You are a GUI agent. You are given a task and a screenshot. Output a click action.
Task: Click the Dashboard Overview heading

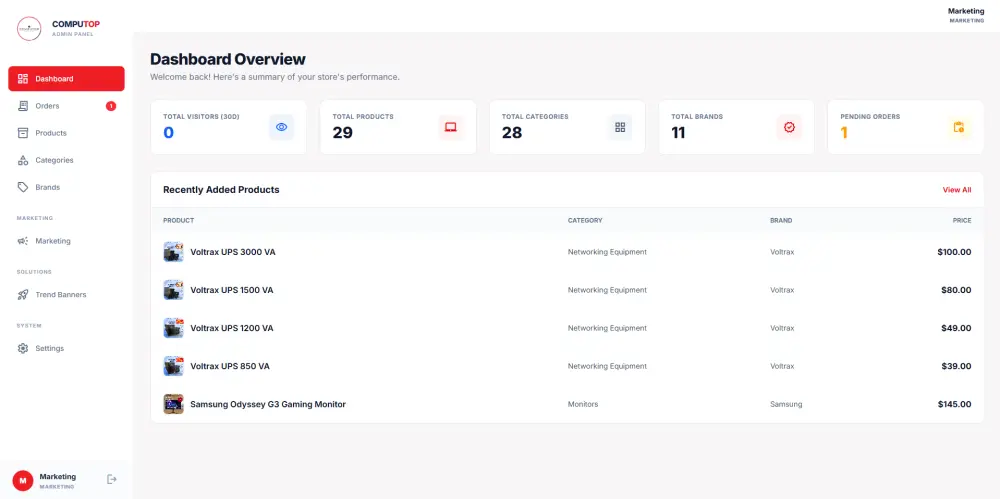click(x=228, y=59)
